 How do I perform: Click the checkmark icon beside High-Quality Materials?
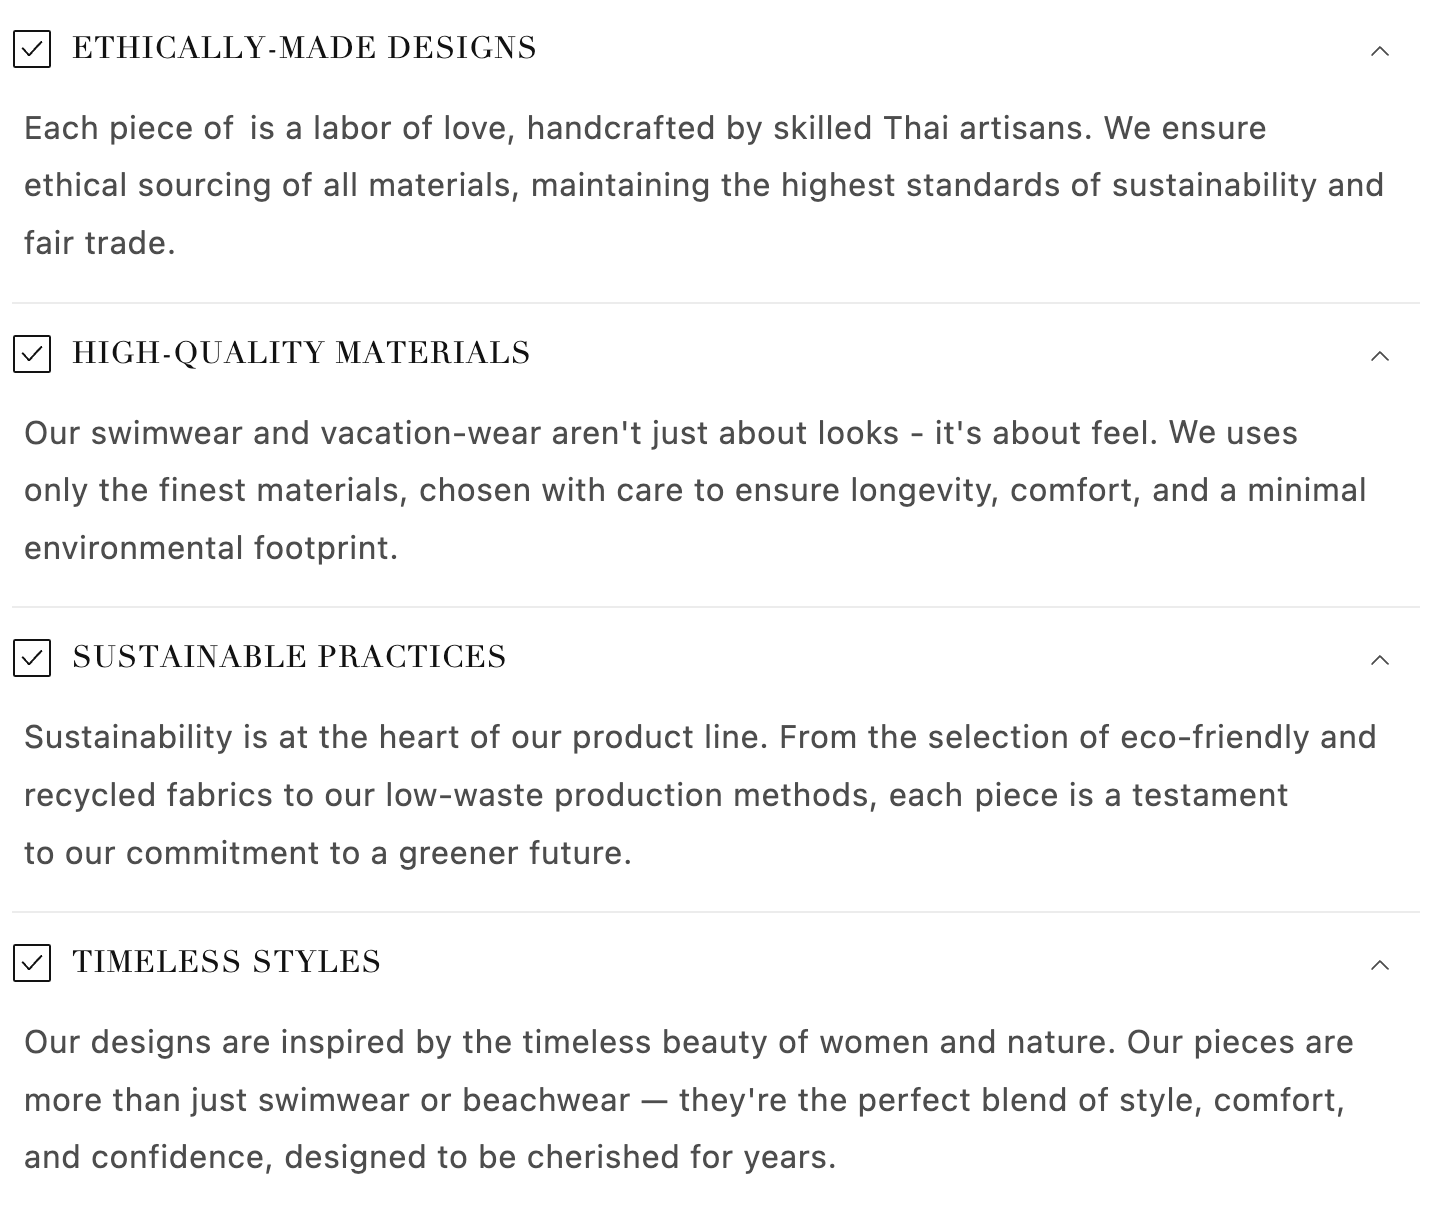32,354
